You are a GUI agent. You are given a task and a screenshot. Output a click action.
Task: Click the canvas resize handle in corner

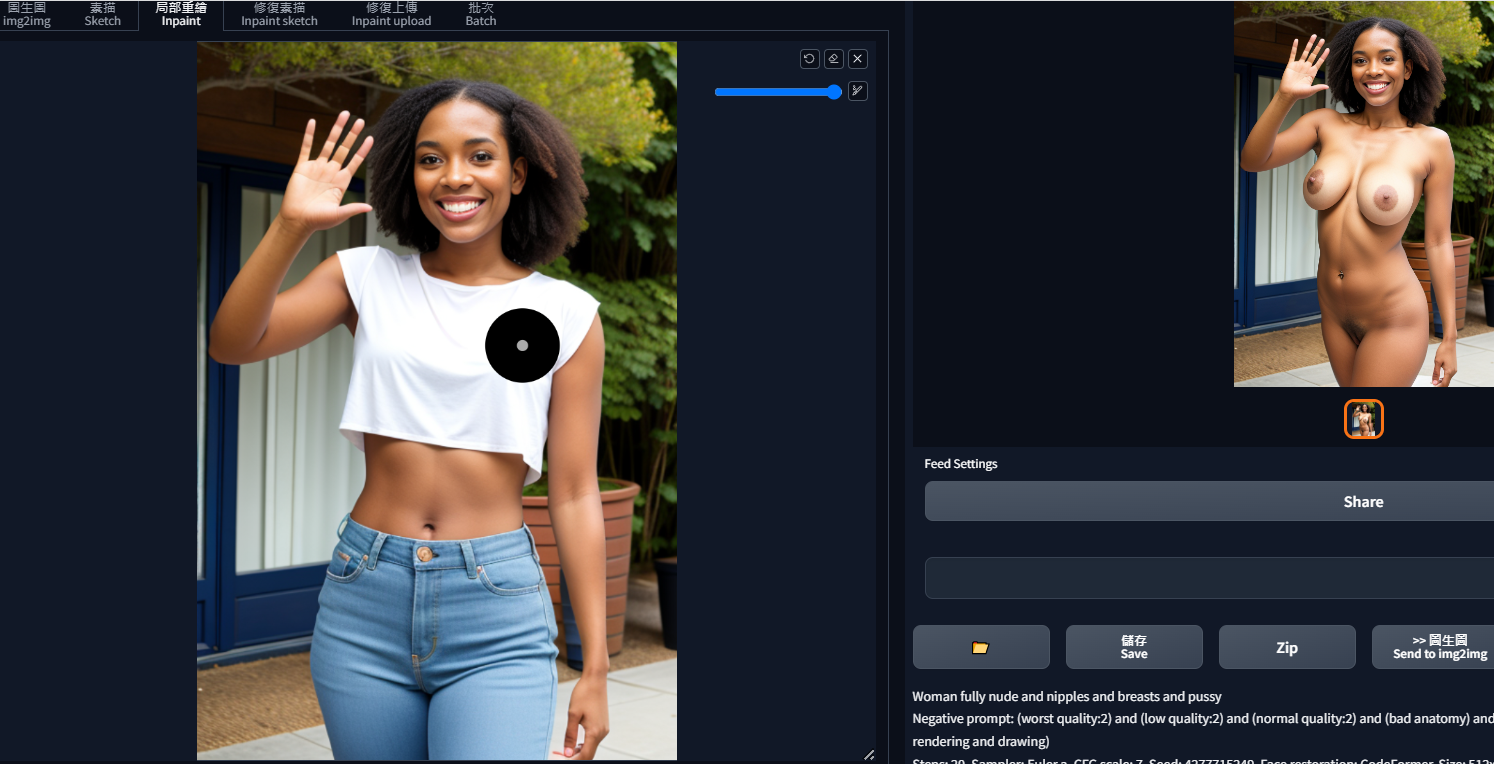[868, 754]
